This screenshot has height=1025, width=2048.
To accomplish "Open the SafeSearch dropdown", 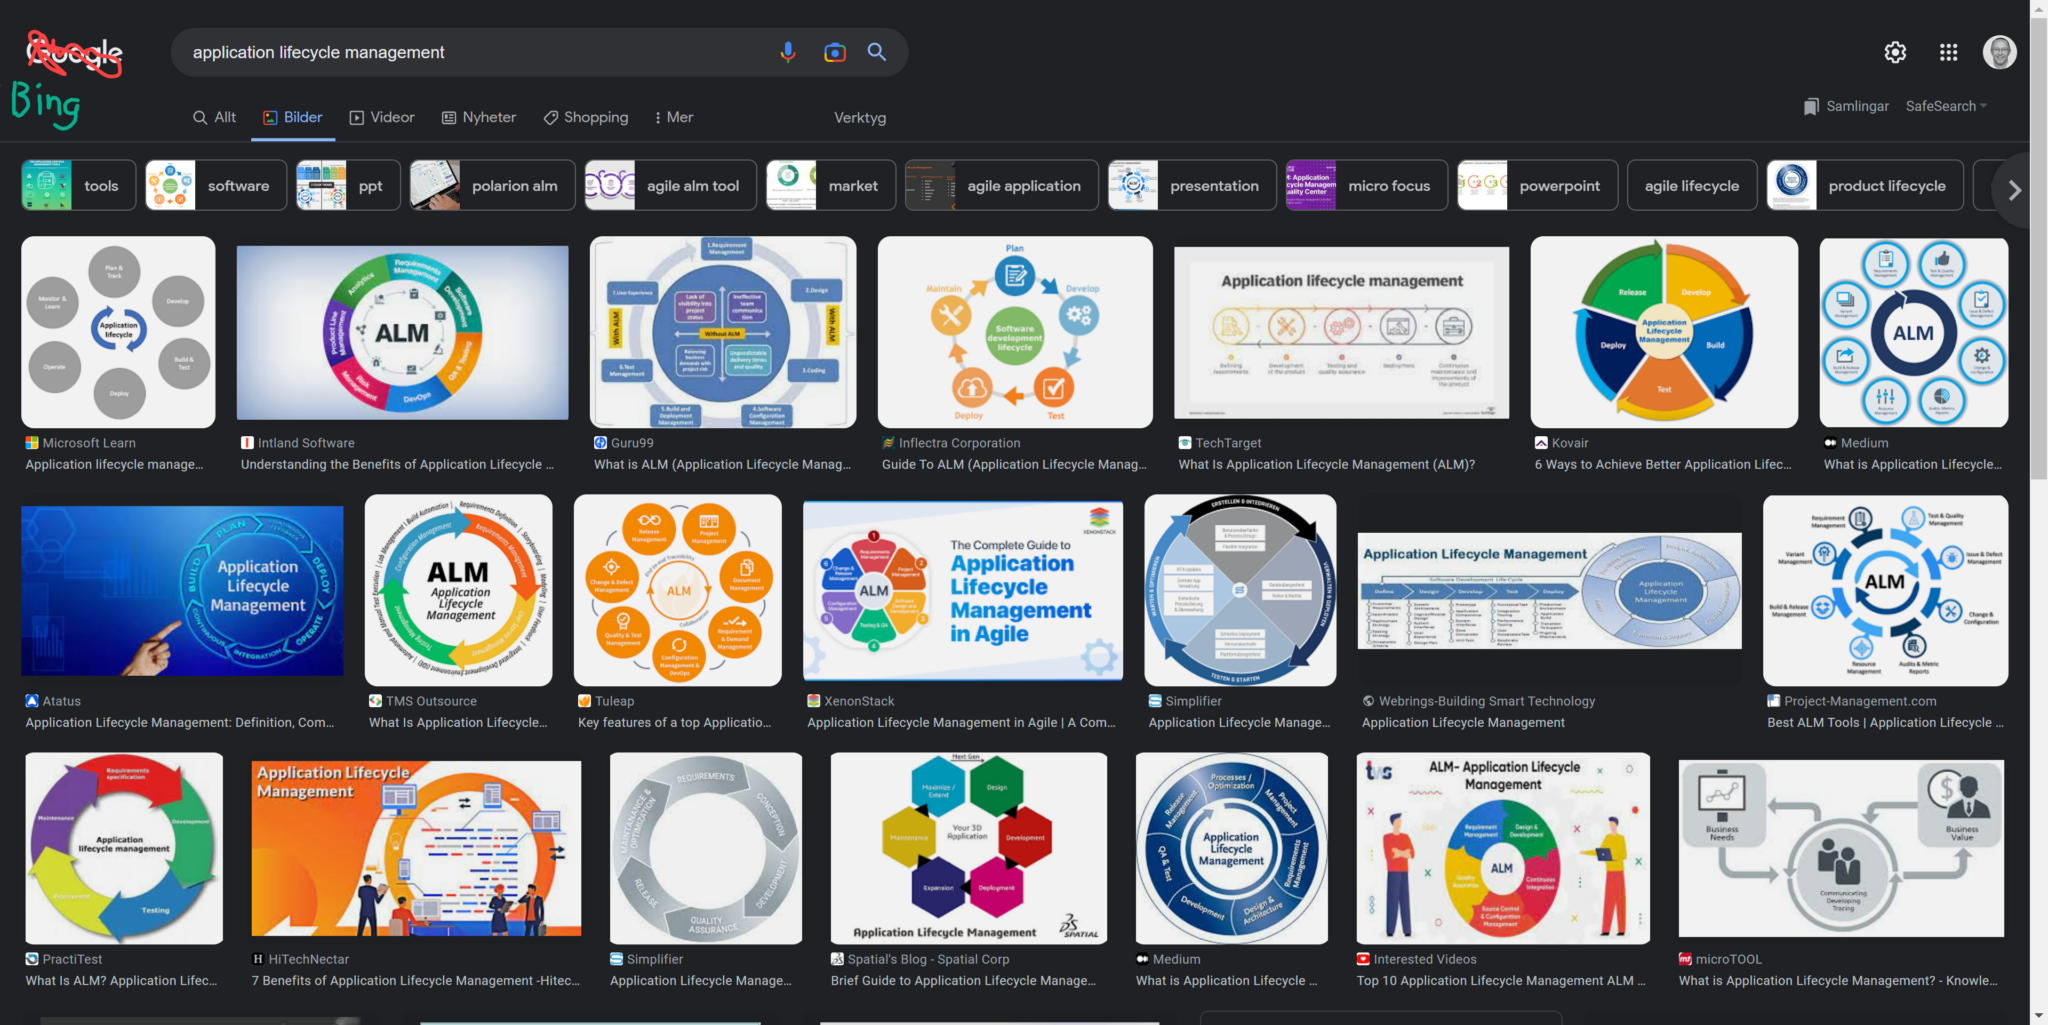I will [1945, 106].
